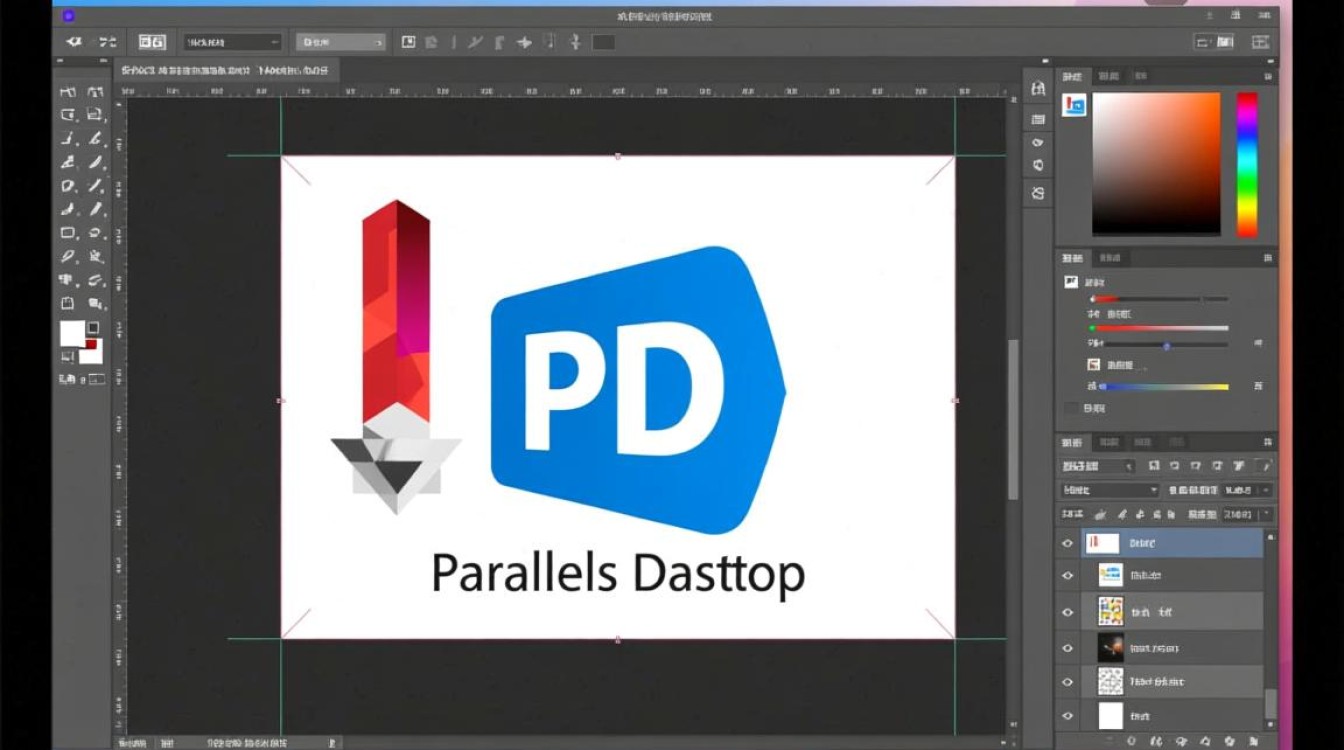This screenshot has width=1344, height=750.
Task: Hide the topmost selected layer with its eye icon
Action: click(1066, 541)
